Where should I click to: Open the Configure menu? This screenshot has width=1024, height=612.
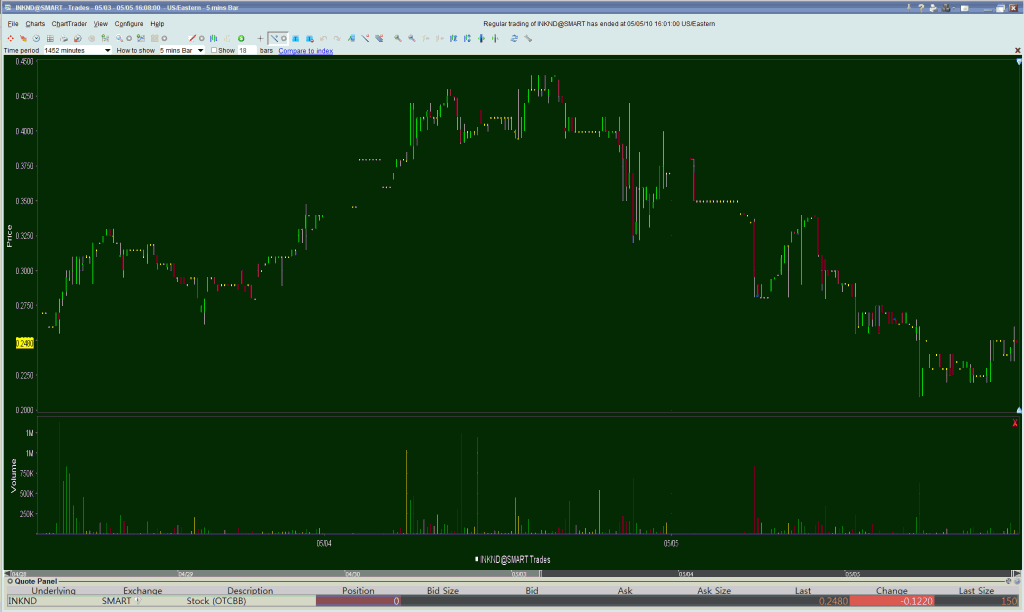click(x=128, y=23)
